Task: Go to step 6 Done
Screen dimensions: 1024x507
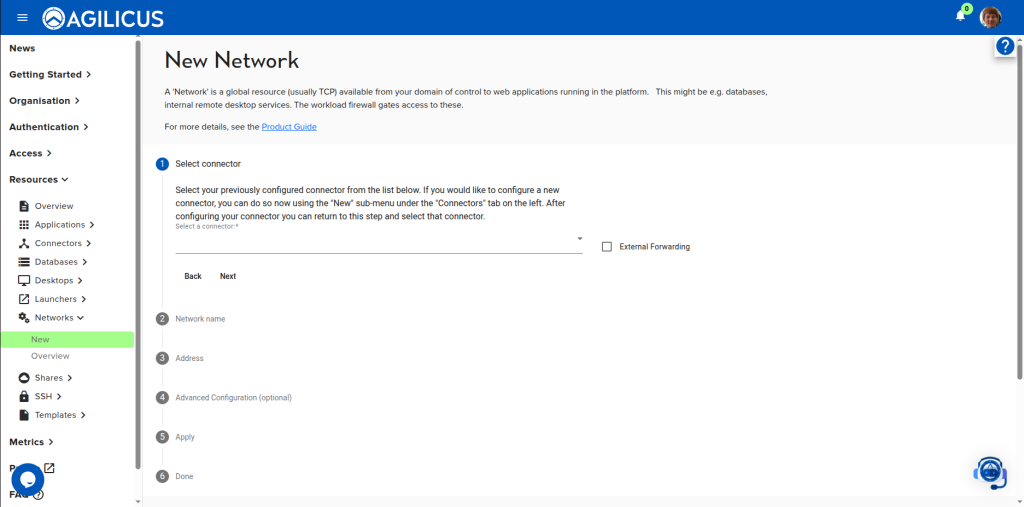Action: pos(175,476)
